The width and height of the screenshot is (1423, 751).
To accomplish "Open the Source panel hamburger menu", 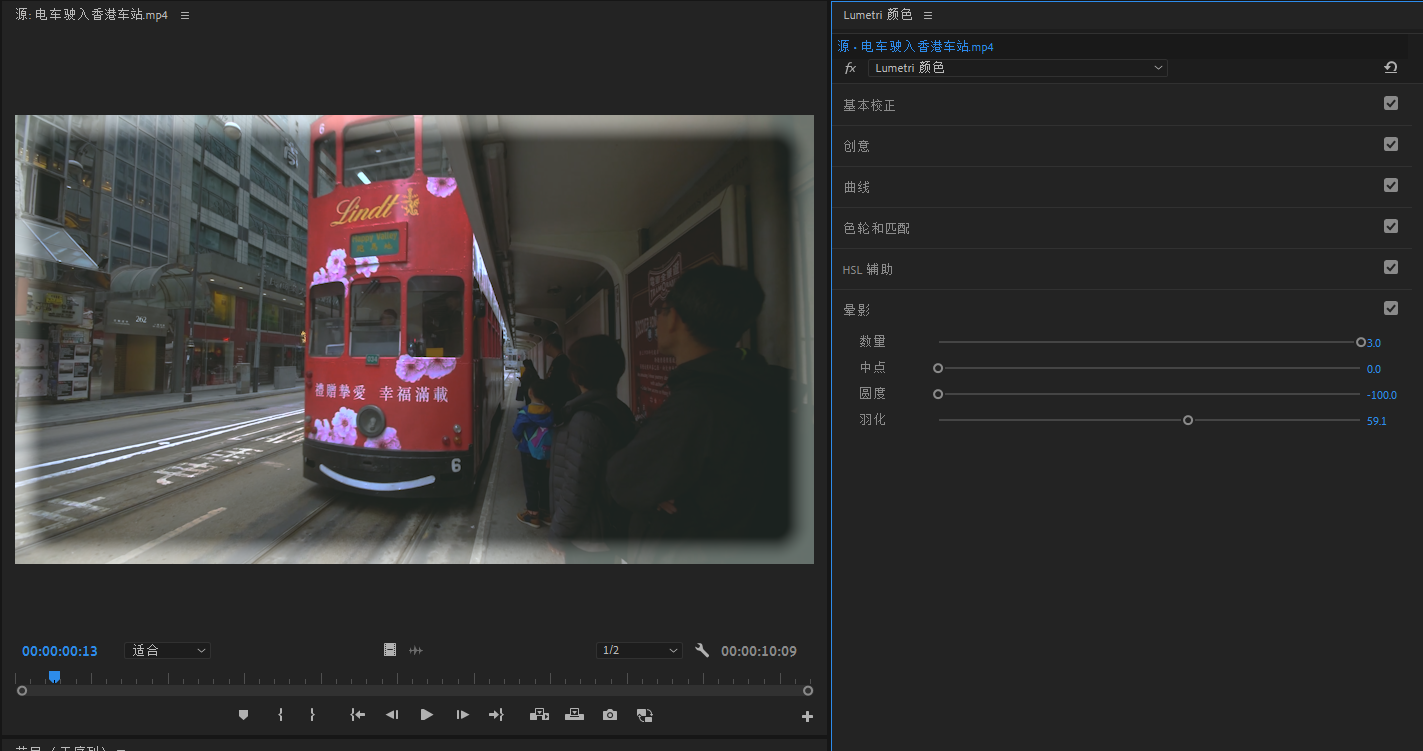I will tap(185, 15).
